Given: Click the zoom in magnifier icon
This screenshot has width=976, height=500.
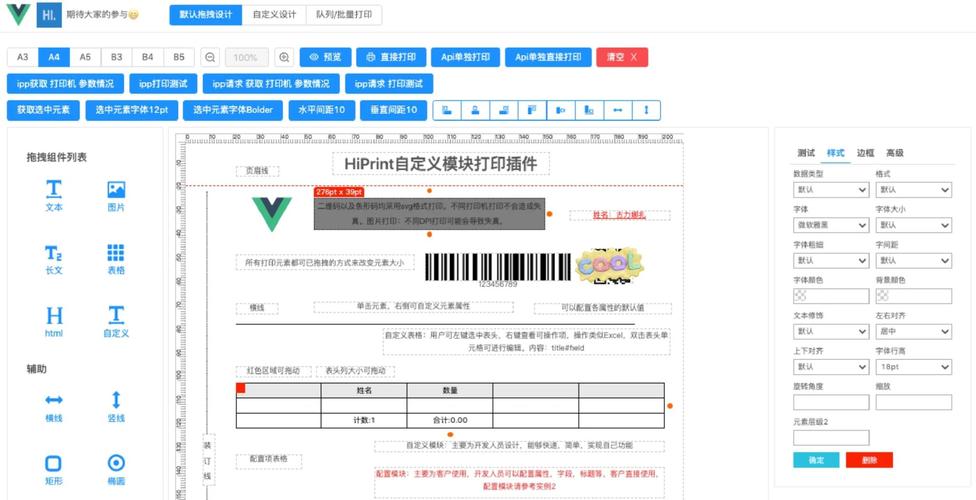Looking at the screenshot, I should (x=284, y=57).
